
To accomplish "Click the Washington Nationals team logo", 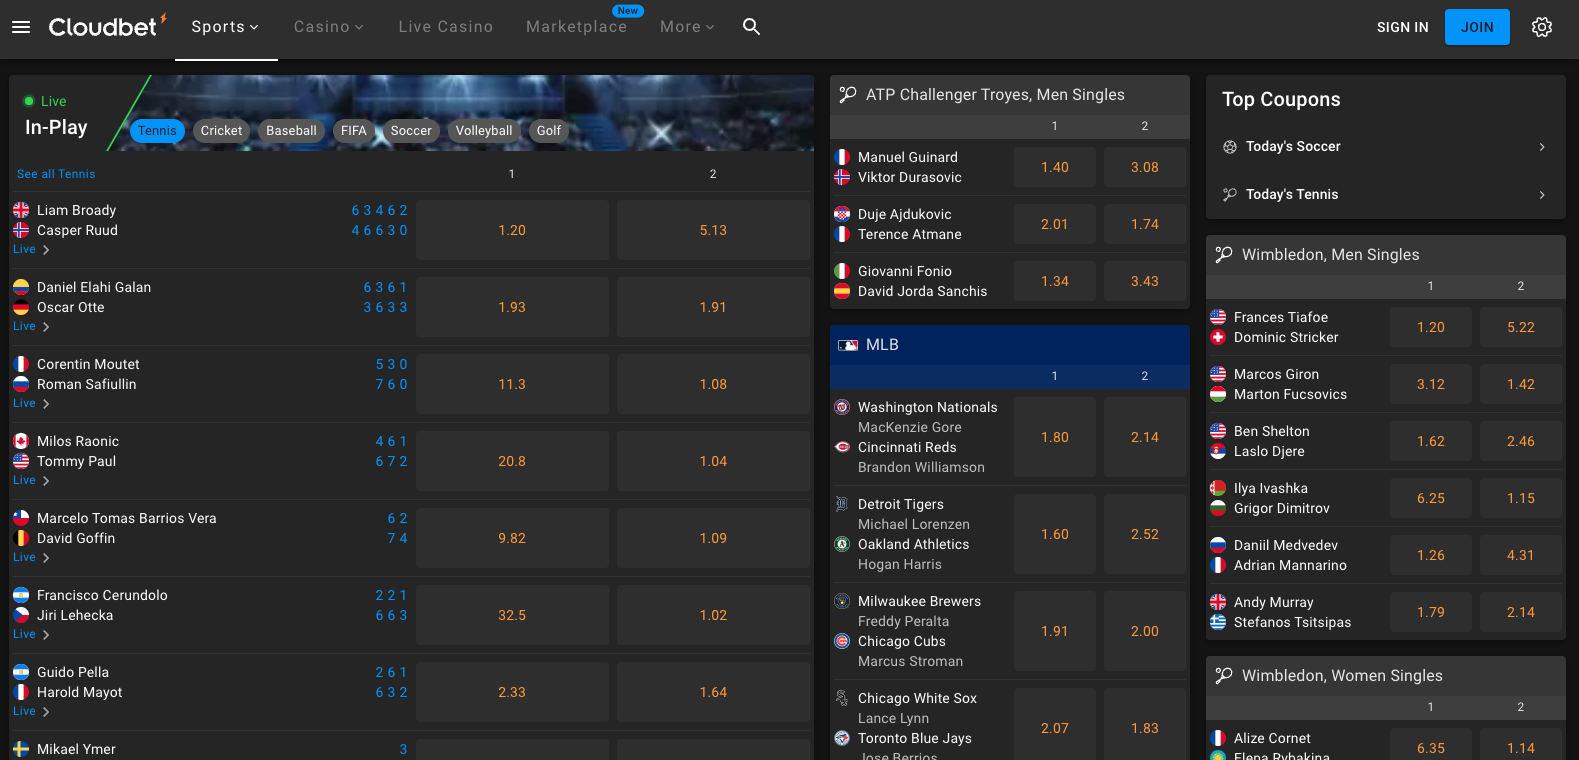I will [x=842, y=407].
